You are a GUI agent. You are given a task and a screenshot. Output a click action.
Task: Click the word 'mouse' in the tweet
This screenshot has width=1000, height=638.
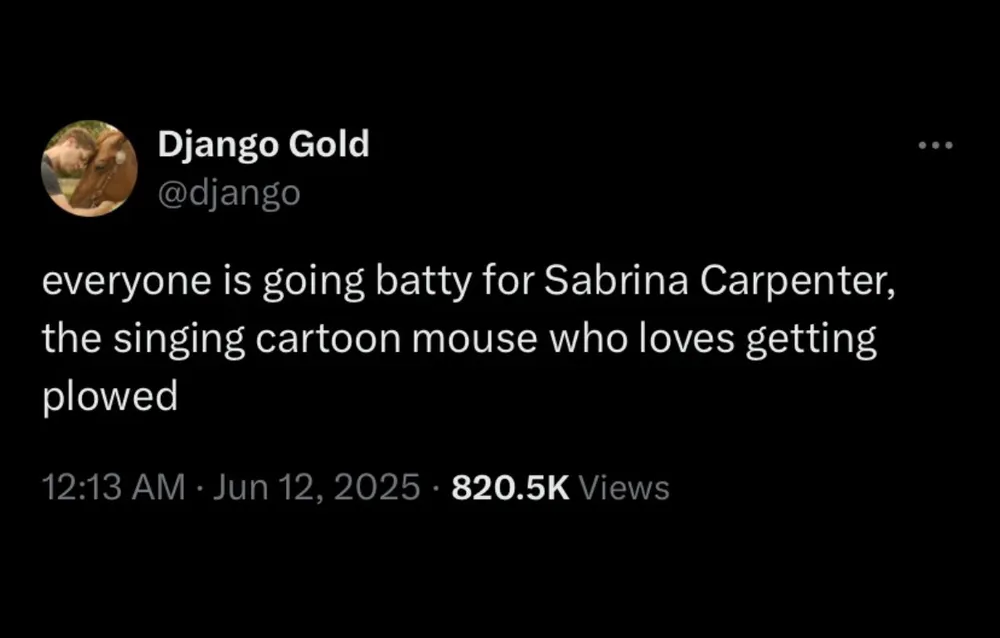(456, 340)
